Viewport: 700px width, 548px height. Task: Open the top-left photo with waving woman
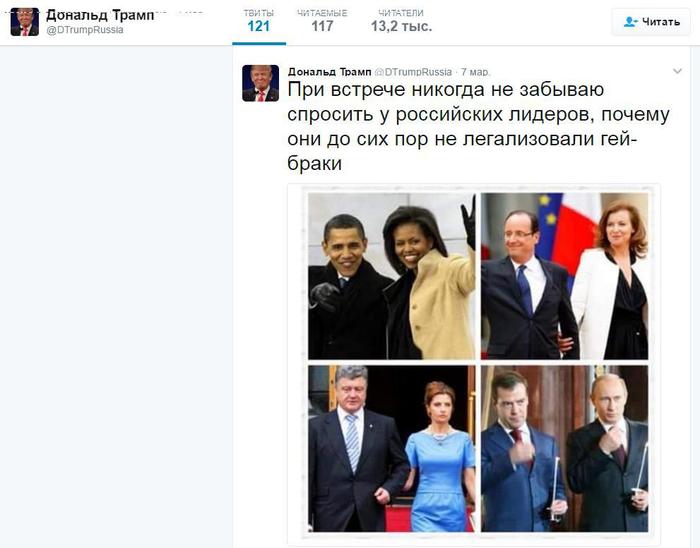pyautogui.click(x=392, y=276)
